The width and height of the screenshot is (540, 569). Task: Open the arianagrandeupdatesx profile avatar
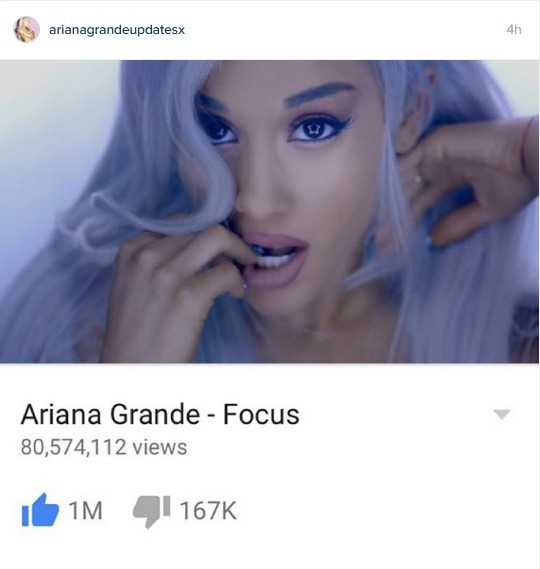tap(26, 29)
